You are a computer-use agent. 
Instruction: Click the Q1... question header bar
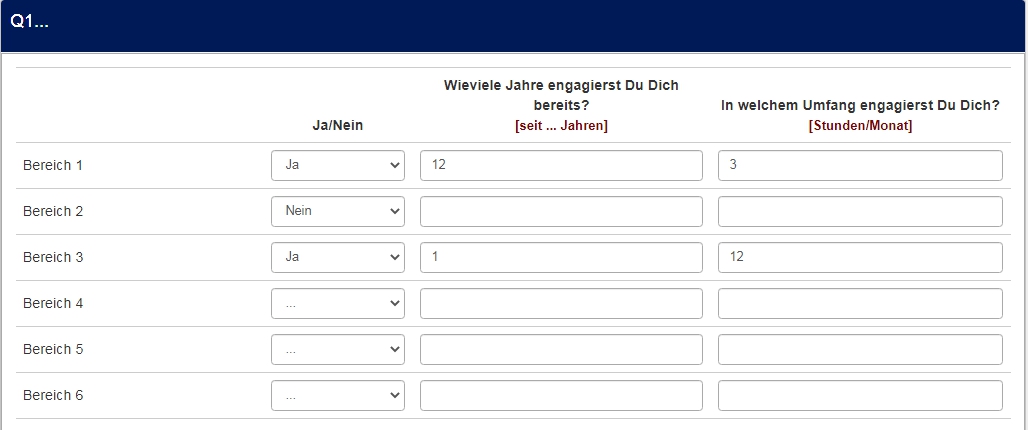(x=514, y=26)
